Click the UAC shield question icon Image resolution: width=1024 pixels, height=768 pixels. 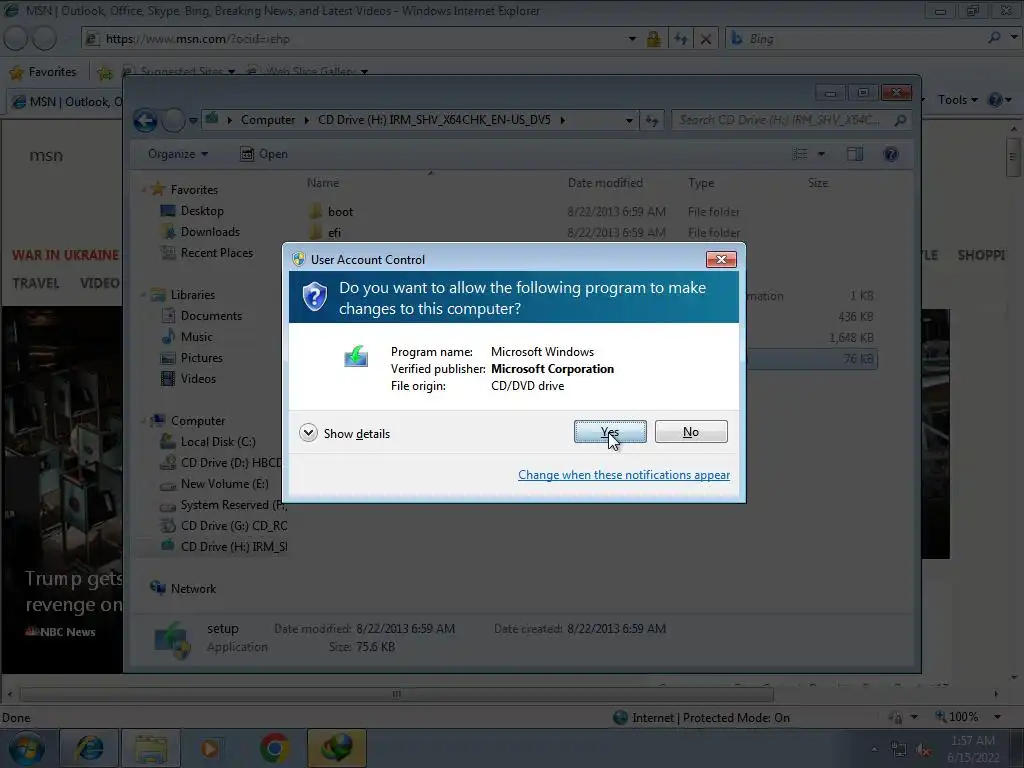tap(314, 297)
